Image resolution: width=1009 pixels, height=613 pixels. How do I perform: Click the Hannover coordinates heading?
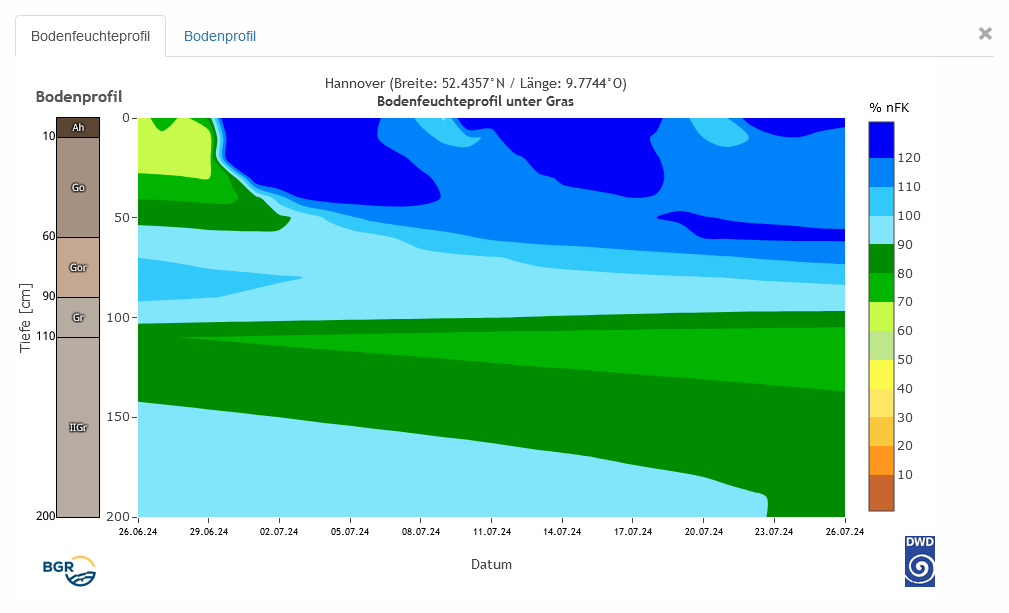(x=475, y=83)
